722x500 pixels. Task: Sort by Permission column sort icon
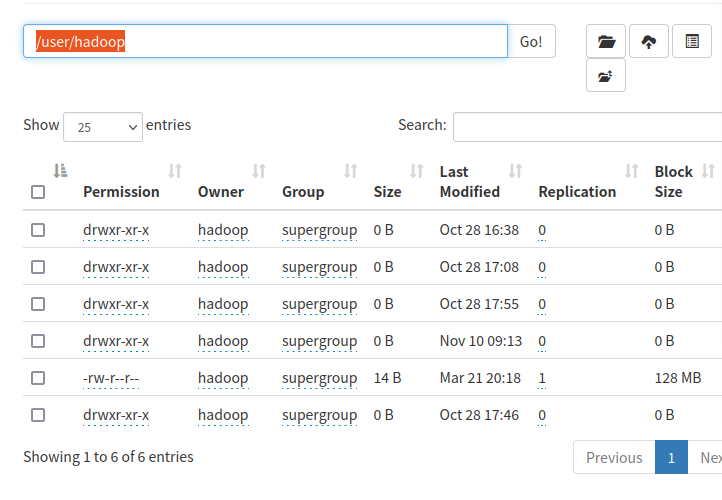pyautogui.click(x=175, y=171)
